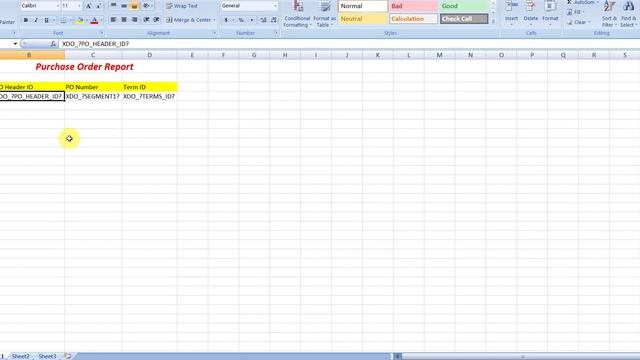Apply Calculation cell style
Screen dimensions: 640x360
(413, 19)
